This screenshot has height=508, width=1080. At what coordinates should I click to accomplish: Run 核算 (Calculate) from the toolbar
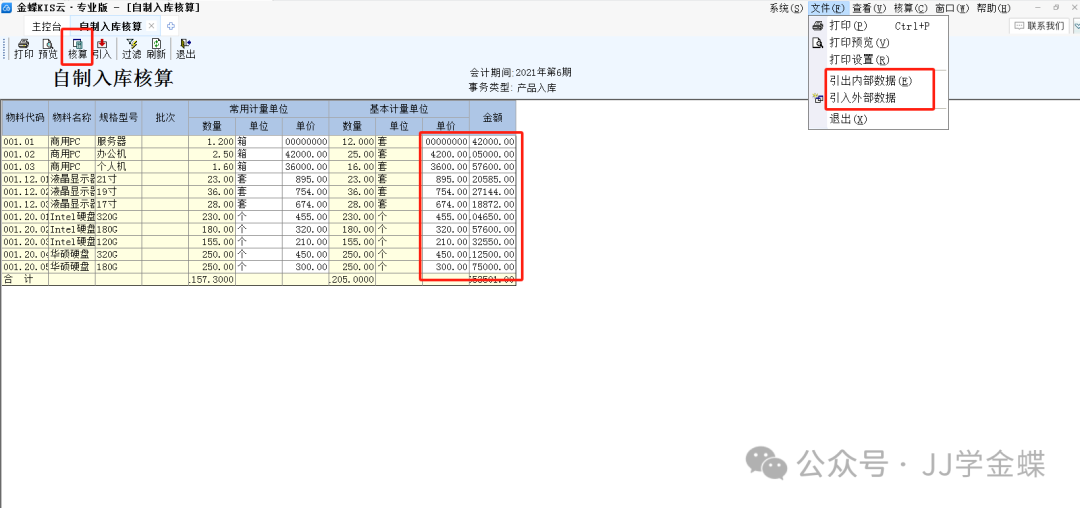(77, 48)
